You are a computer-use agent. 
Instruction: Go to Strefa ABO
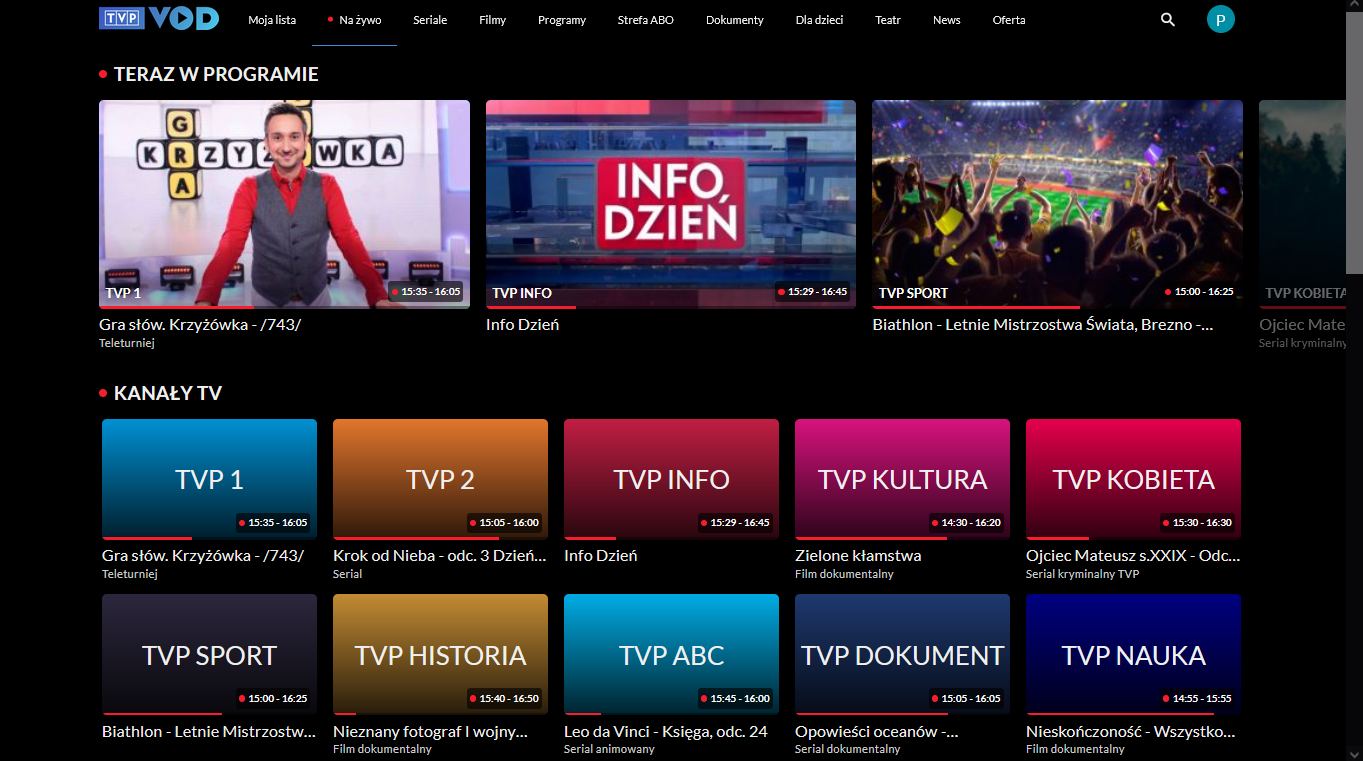[645, 19]
